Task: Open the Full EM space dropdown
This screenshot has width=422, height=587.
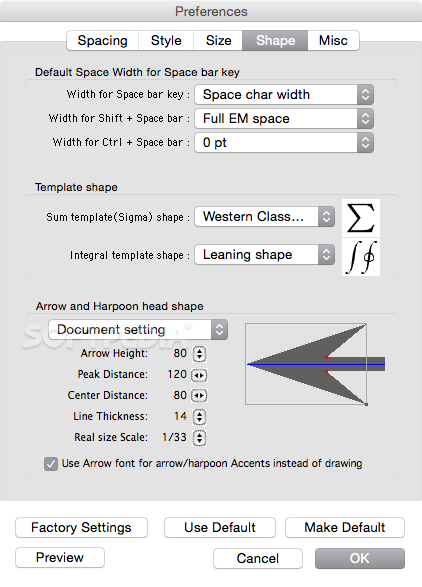Action: pyautogui.click(x=284, y=118)
